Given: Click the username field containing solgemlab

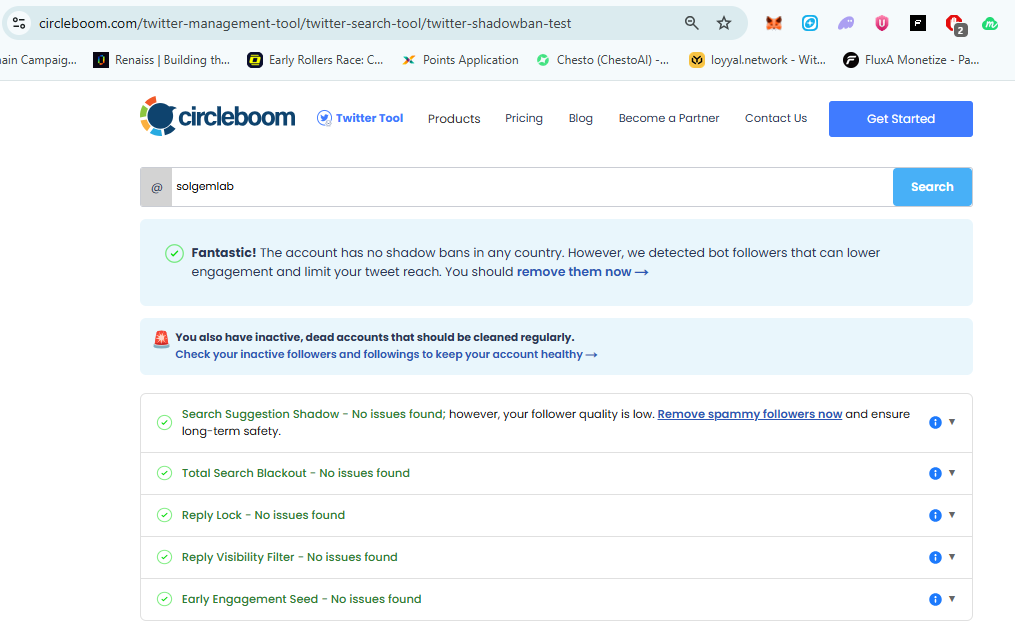Looking at the screenshot, I should pyautogui.click(x=531, y=187).
